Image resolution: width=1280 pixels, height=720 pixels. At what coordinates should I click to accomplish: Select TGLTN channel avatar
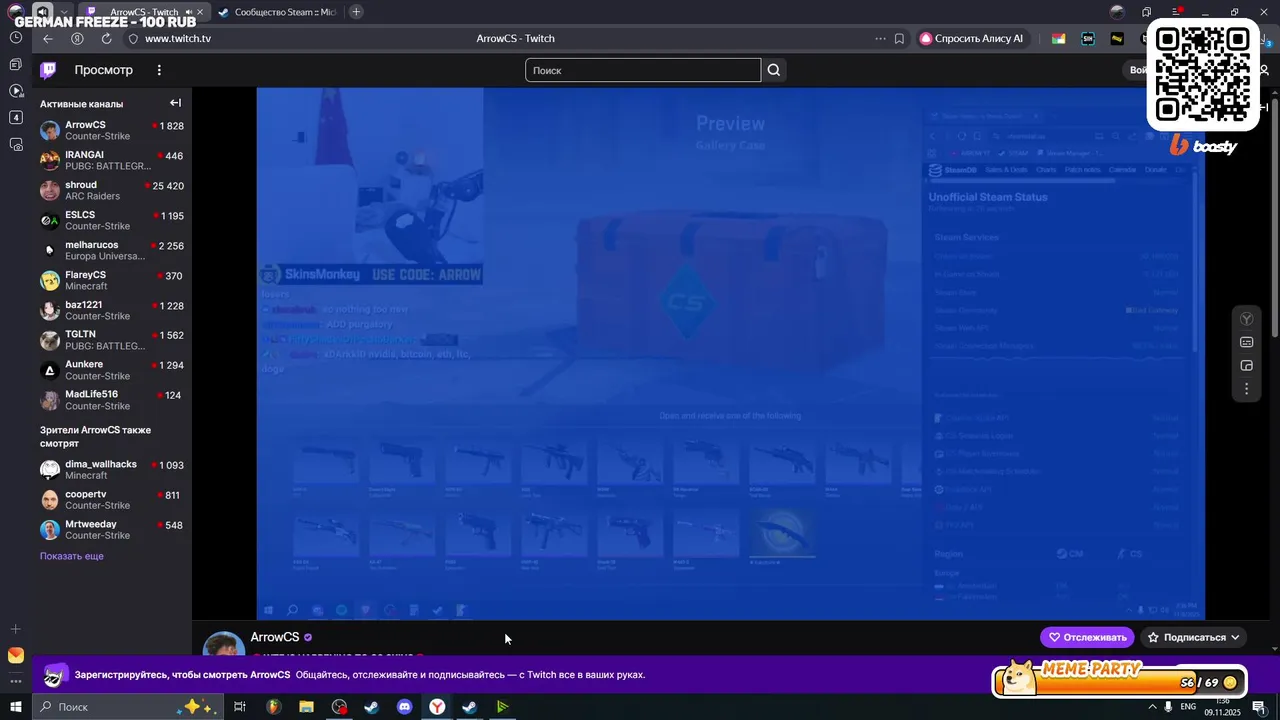50,340
